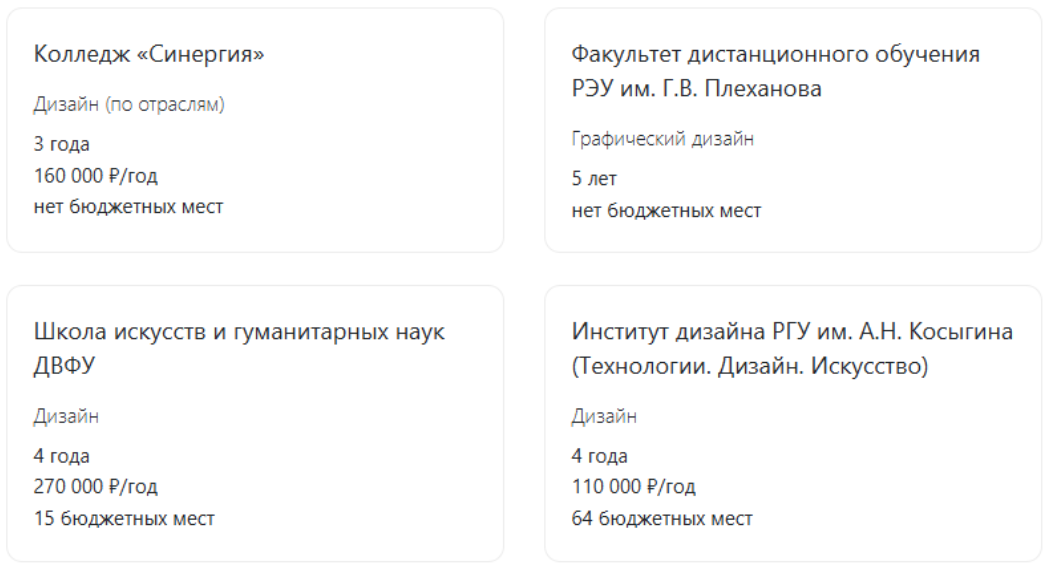Click the 64 бюджетных мест text
The height and width of the screenshot is (571, 1051).
point(662,519)
